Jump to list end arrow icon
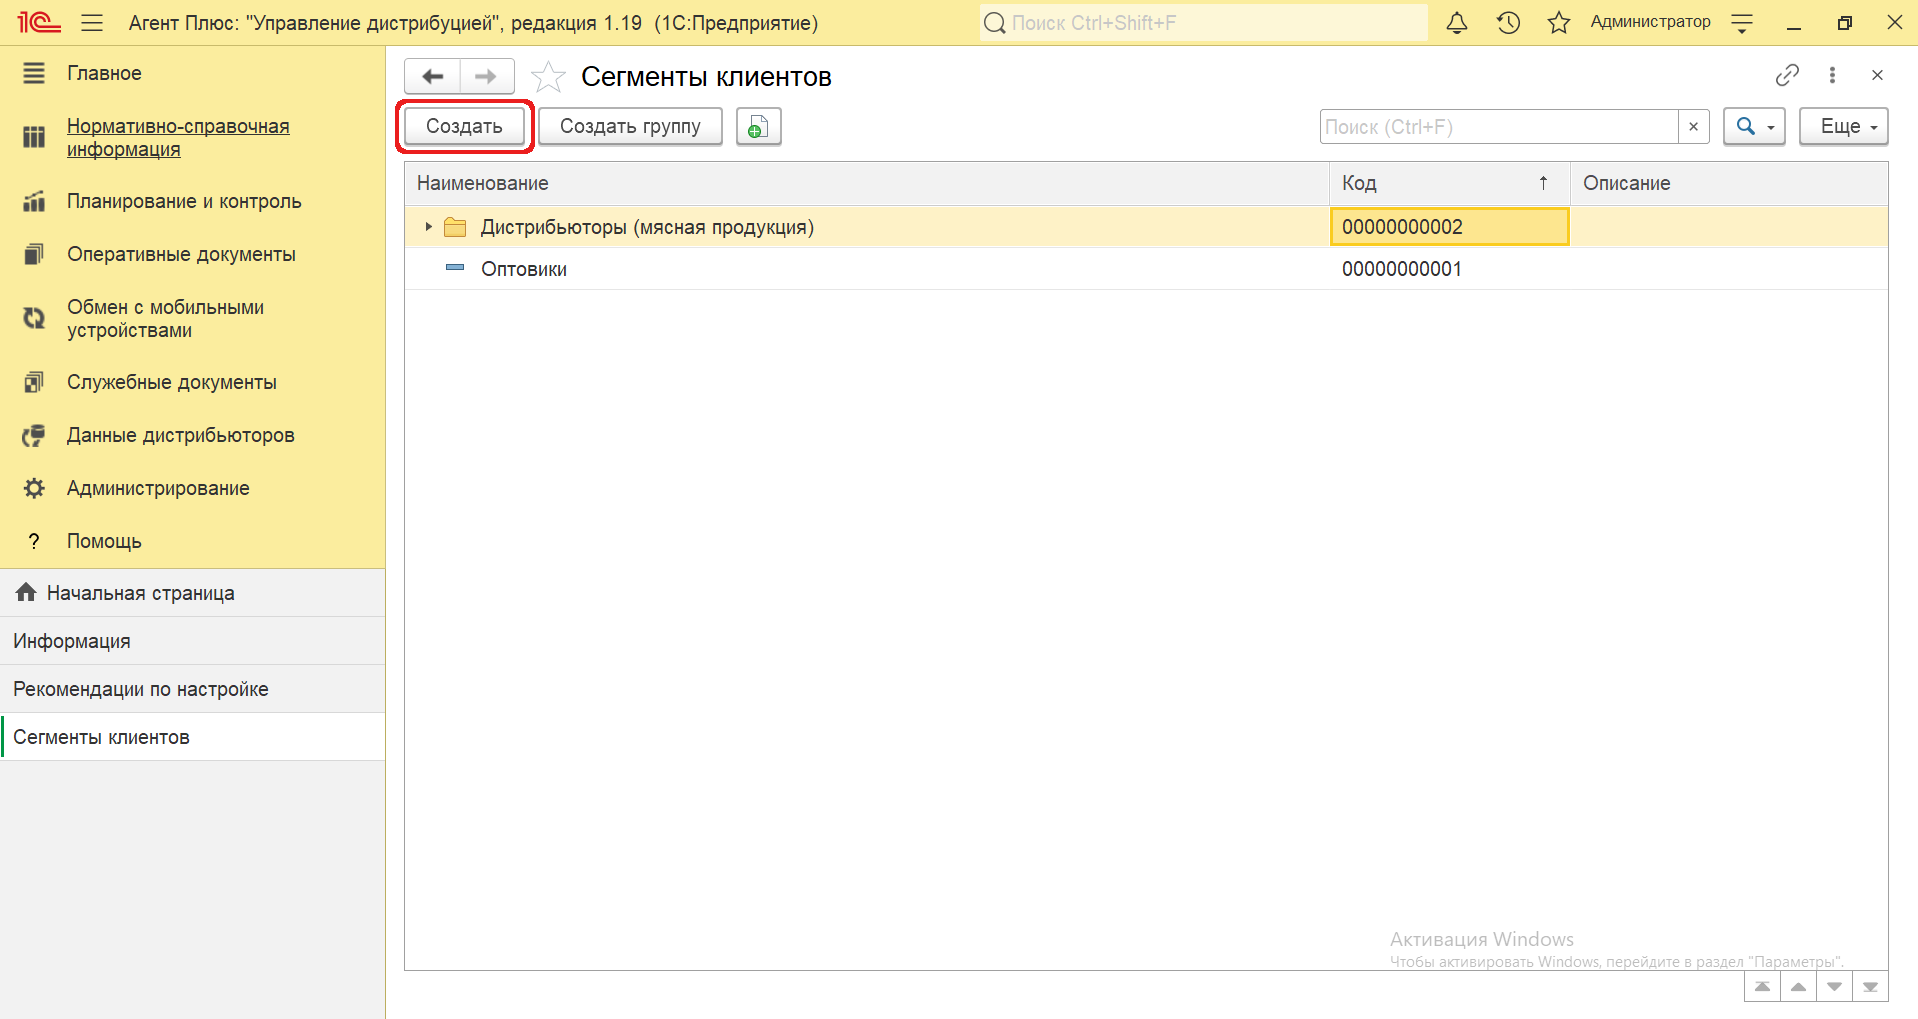The height and width of the screenshot is (1019, 1918). (1870, 987)
